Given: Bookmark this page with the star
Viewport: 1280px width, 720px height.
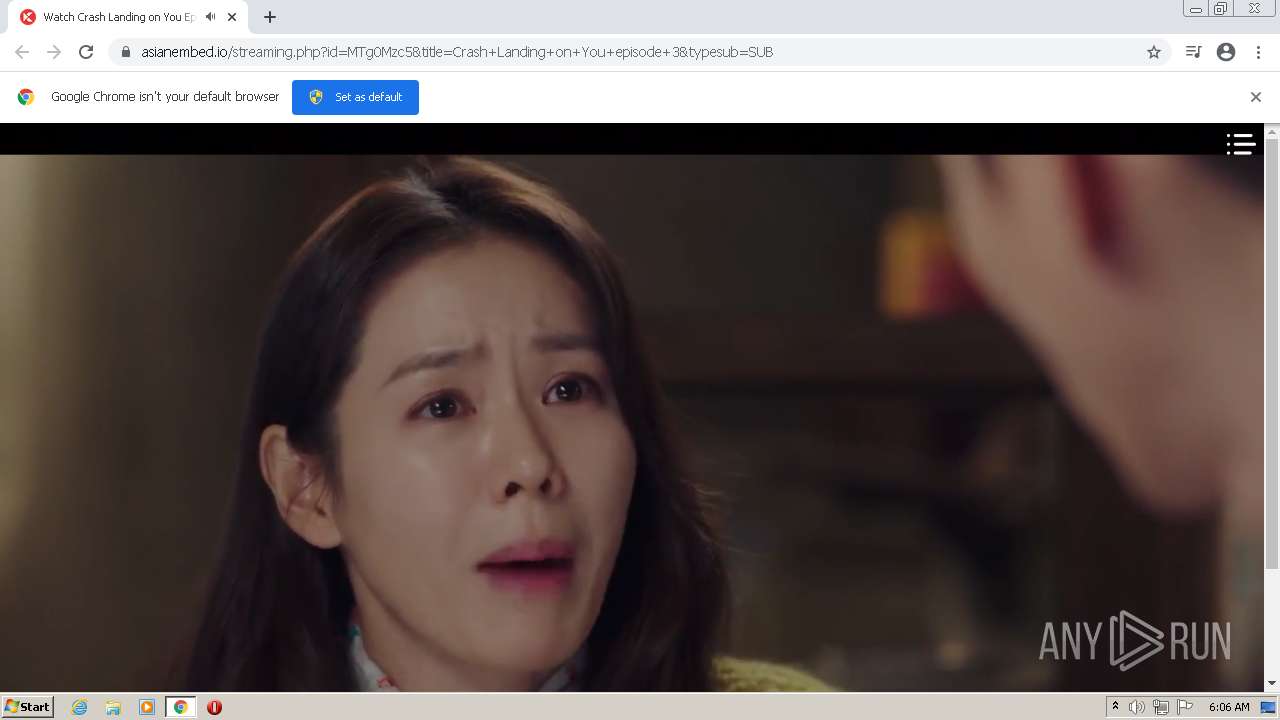Looking at the screenshot, I should click(1154, 52).
